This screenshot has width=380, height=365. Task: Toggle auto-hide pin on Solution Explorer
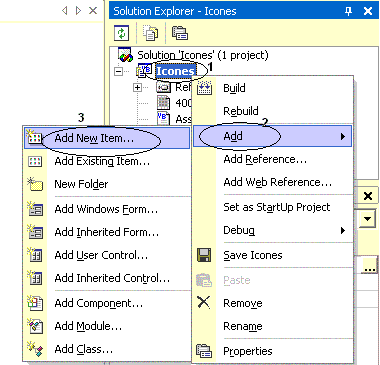click(348, 11)
